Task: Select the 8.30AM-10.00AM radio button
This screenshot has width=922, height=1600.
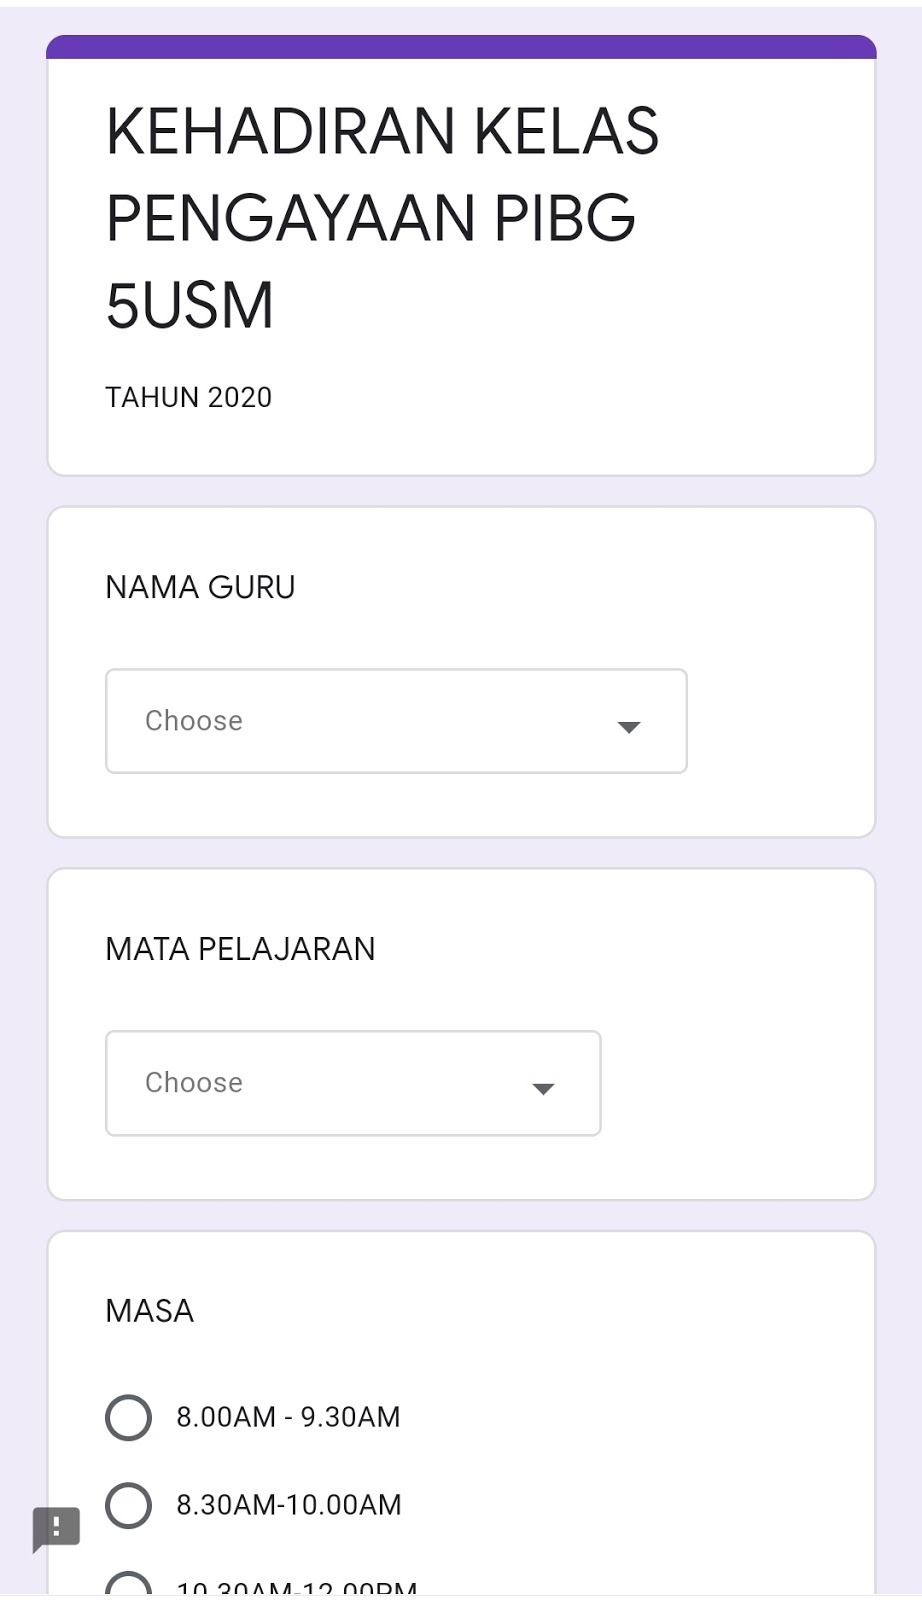Action: (x=128, y=1505)
